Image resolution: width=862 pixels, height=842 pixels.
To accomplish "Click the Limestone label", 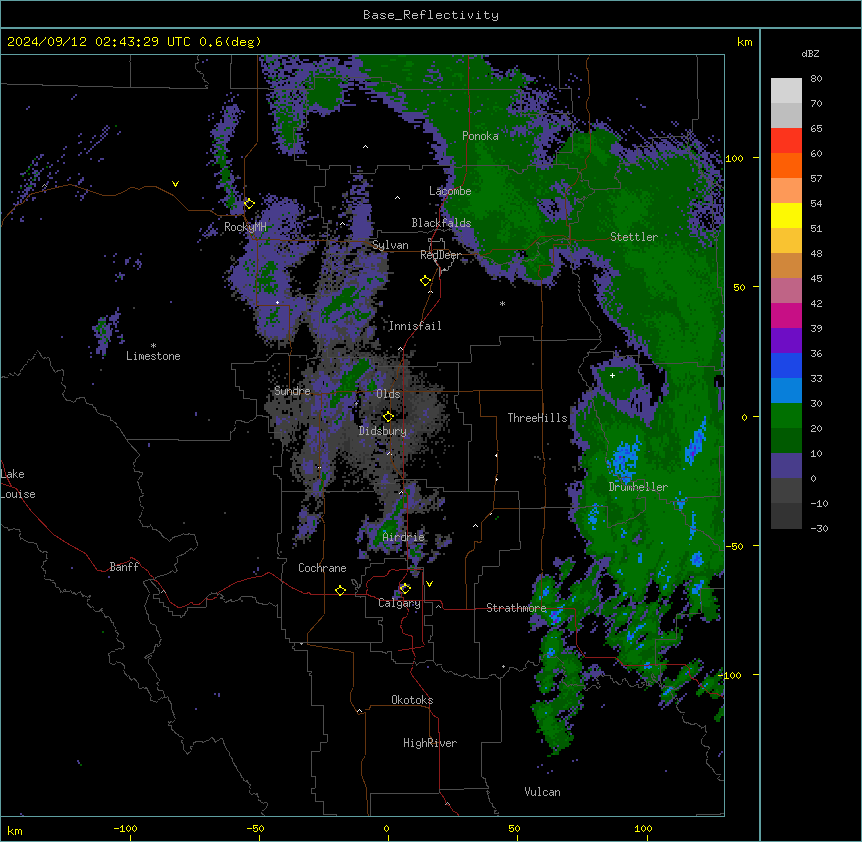I will click(153, 356).
